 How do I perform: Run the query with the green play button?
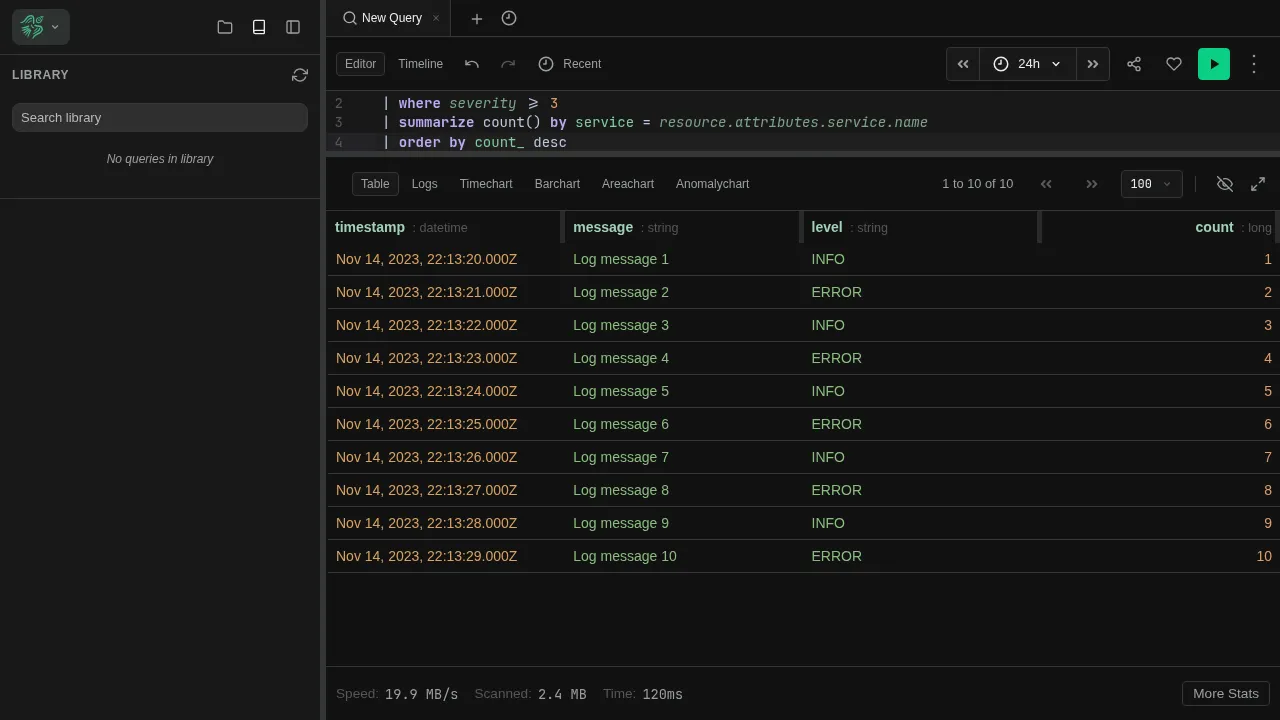tap(1213, 63)
